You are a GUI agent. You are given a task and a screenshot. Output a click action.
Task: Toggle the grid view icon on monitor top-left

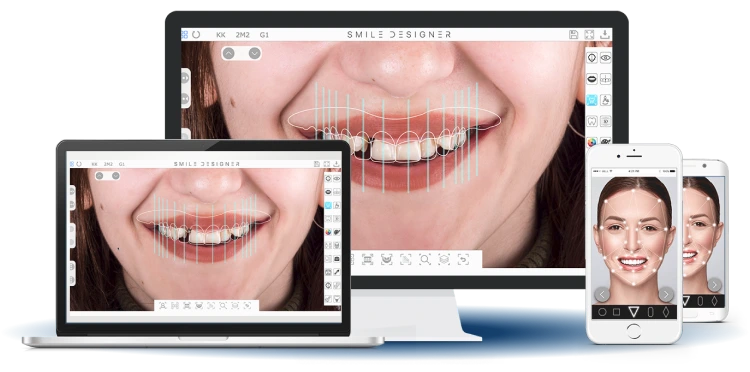click(185, 34)
